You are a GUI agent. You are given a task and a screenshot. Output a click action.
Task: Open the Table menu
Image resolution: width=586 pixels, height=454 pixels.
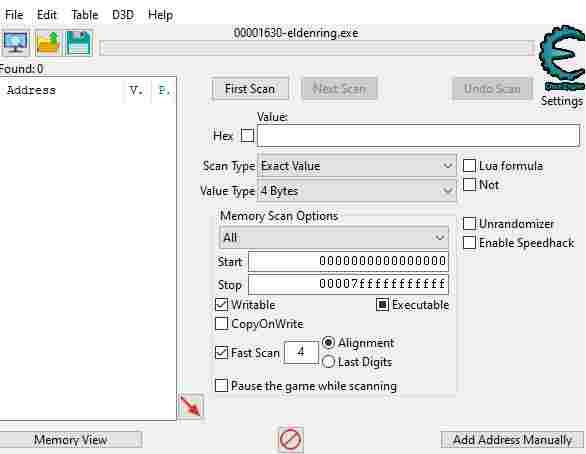84,15
